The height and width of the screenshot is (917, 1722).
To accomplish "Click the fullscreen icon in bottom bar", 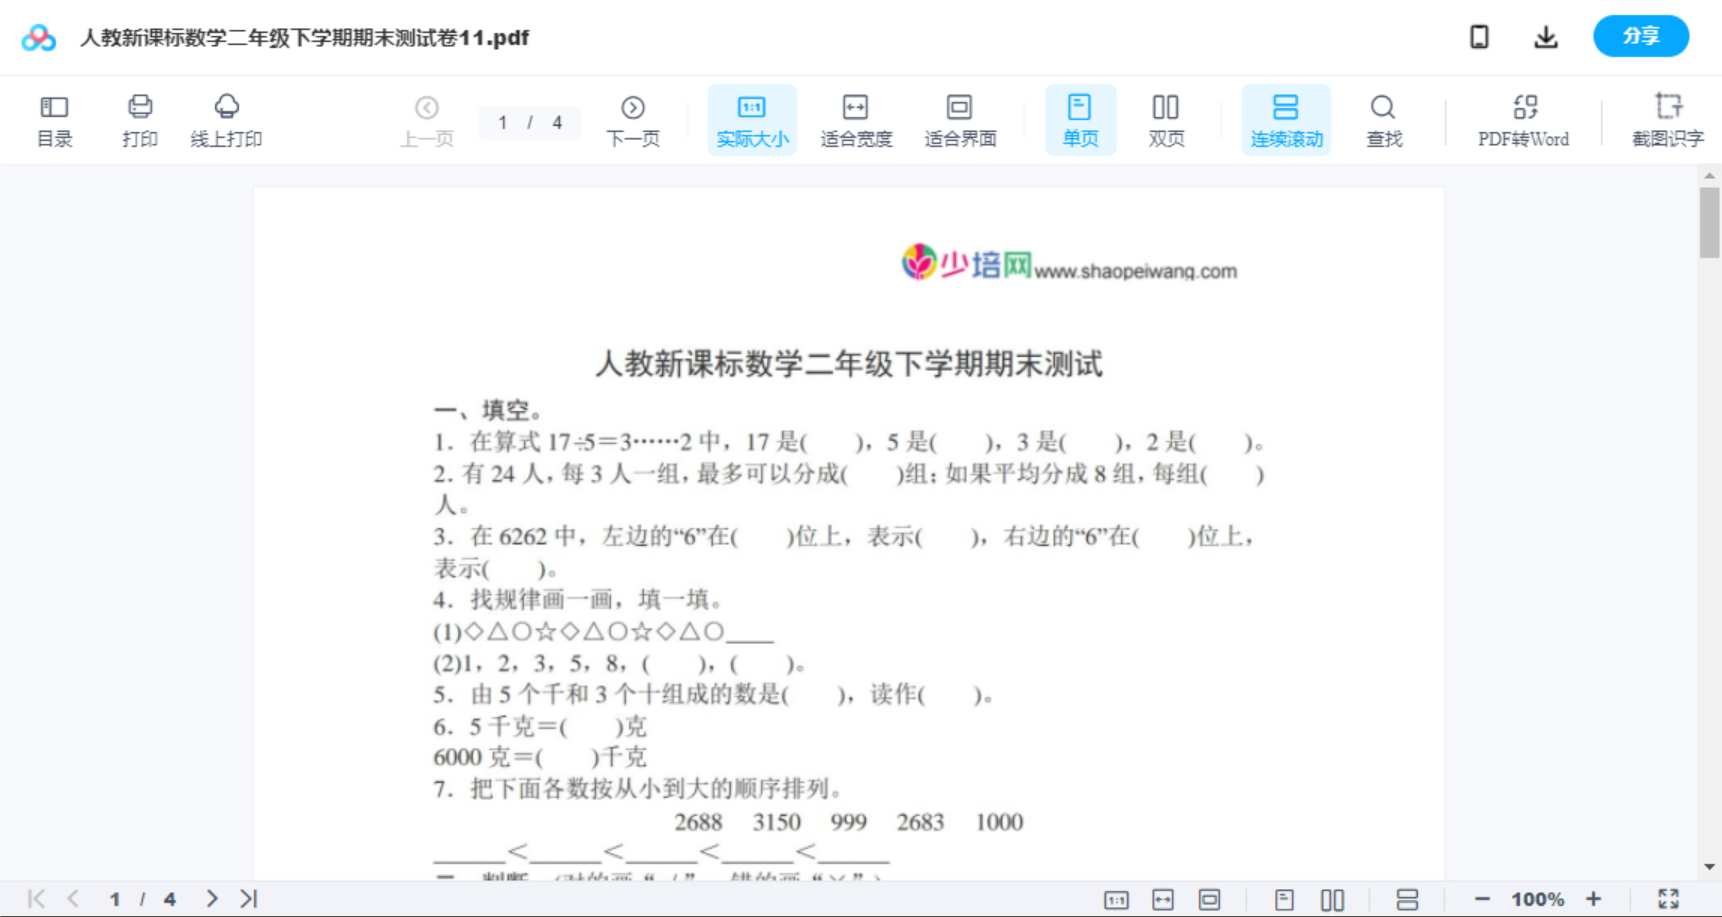I will click(x=1668, y=897).
